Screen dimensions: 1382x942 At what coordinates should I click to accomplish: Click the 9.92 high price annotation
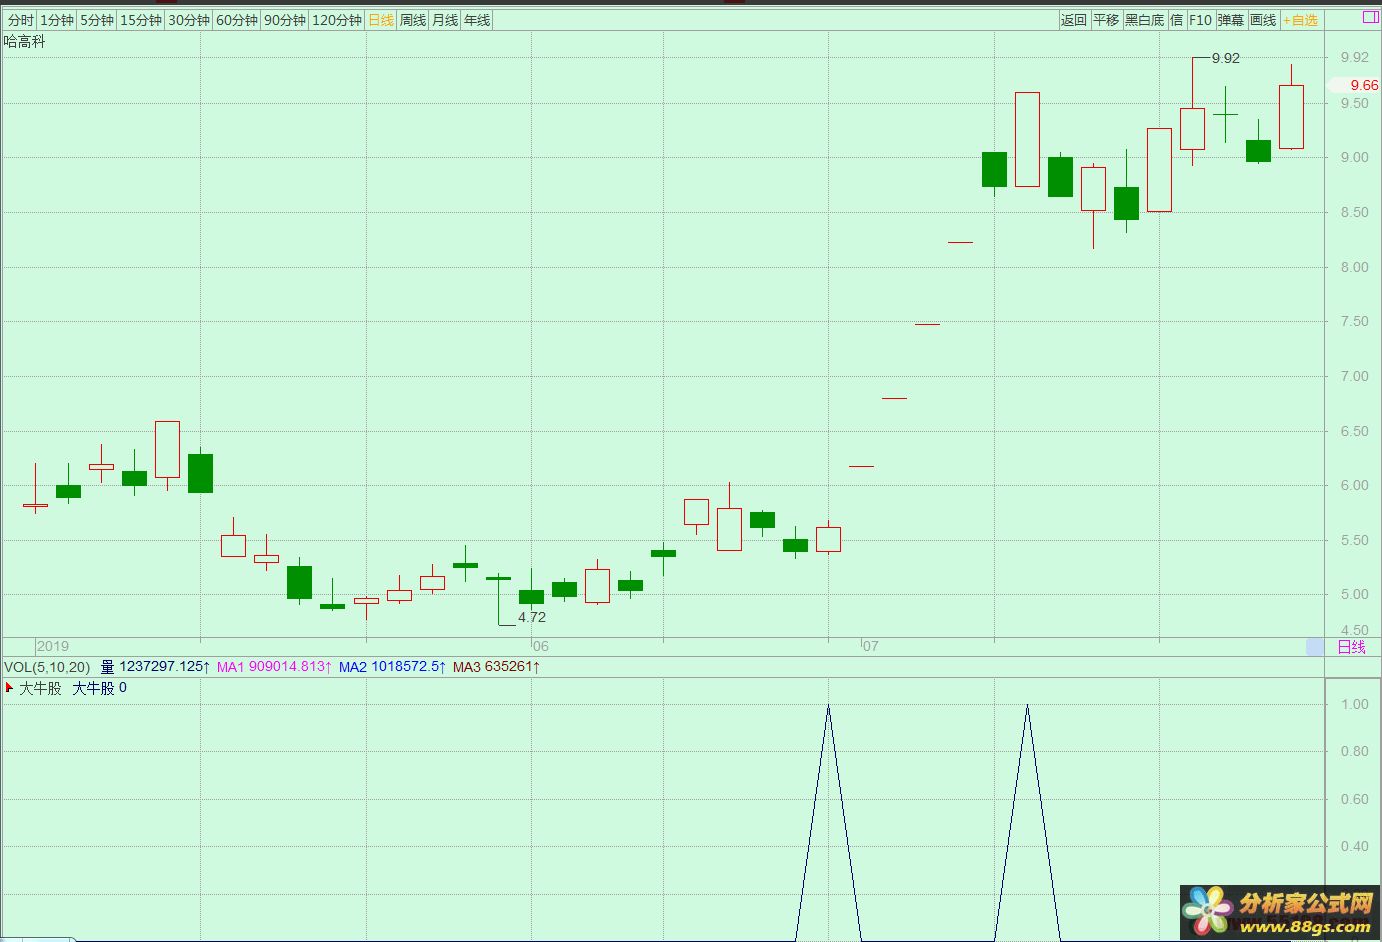point(1226,58)
